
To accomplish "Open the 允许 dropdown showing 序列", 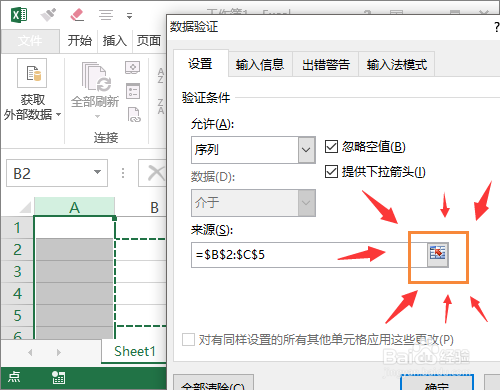I will (253, 150).
